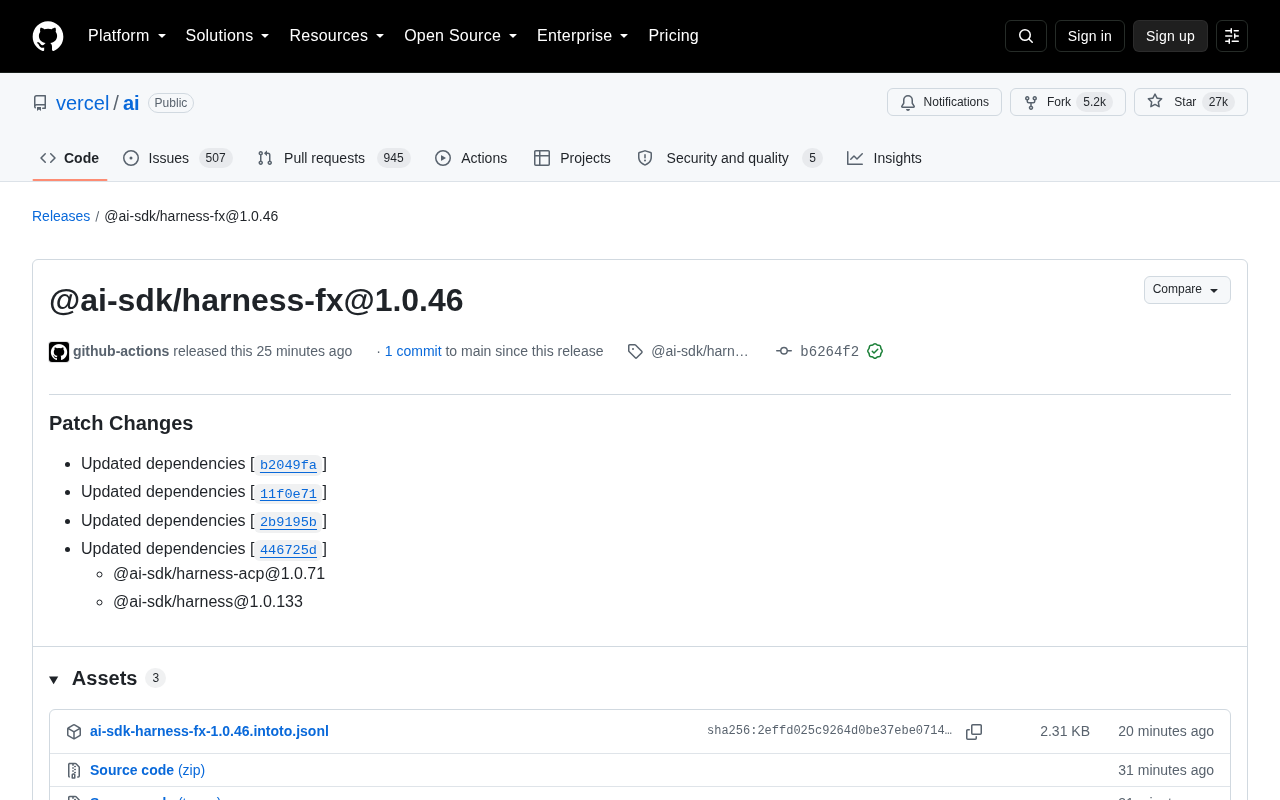Image resolution: width=1280 pixels, height=800 pixels.
Task: Open commit hash b2049fa link
Action: (x=288, y=465)
